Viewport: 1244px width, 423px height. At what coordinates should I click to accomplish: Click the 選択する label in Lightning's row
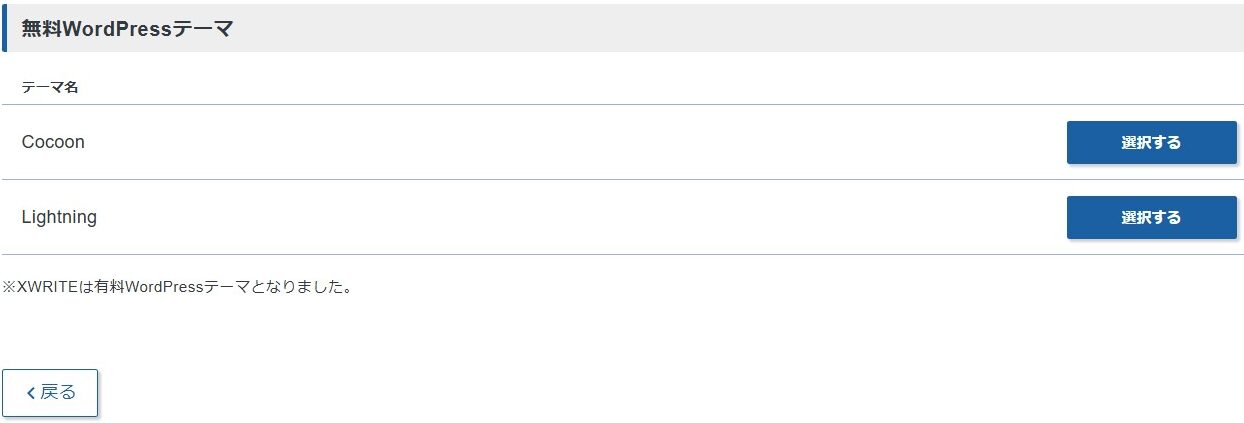1151,217
